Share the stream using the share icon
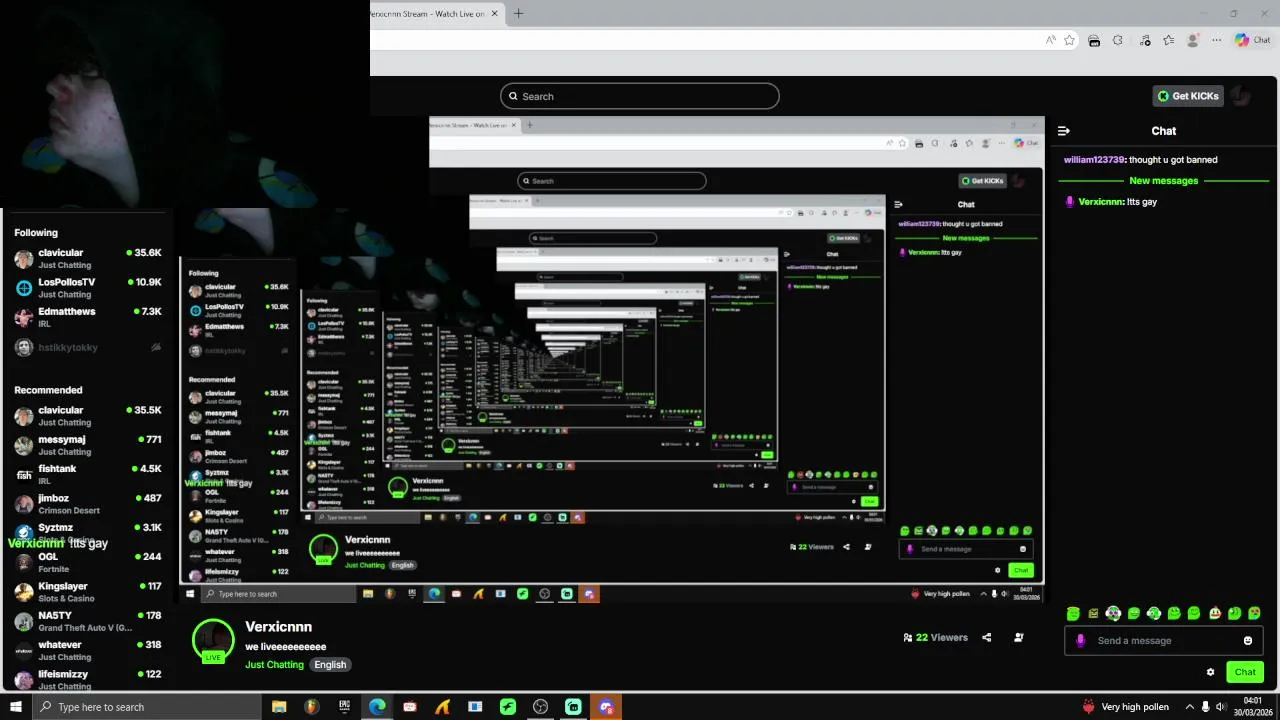This screenshot has width=1280, height=720. [x=987, y=637]
